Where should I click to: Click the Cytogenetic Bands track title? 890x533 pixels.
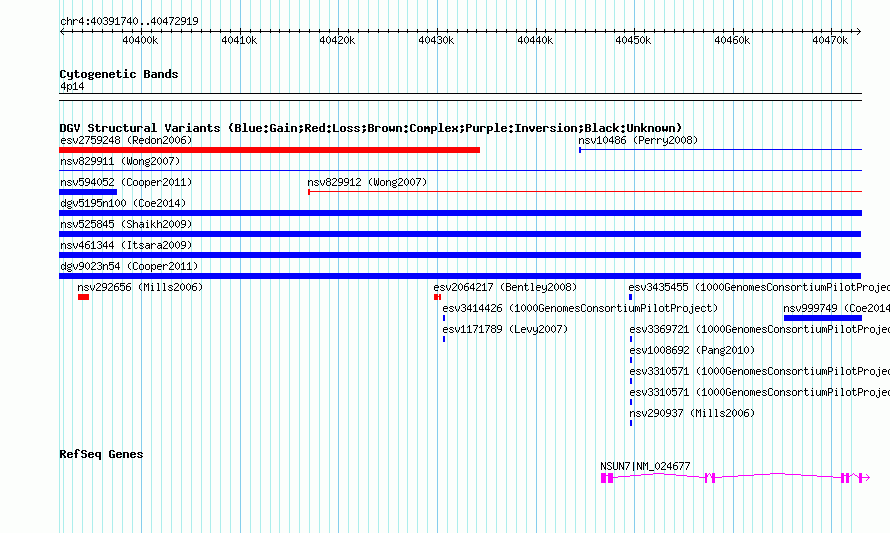[x=119, y=74]
